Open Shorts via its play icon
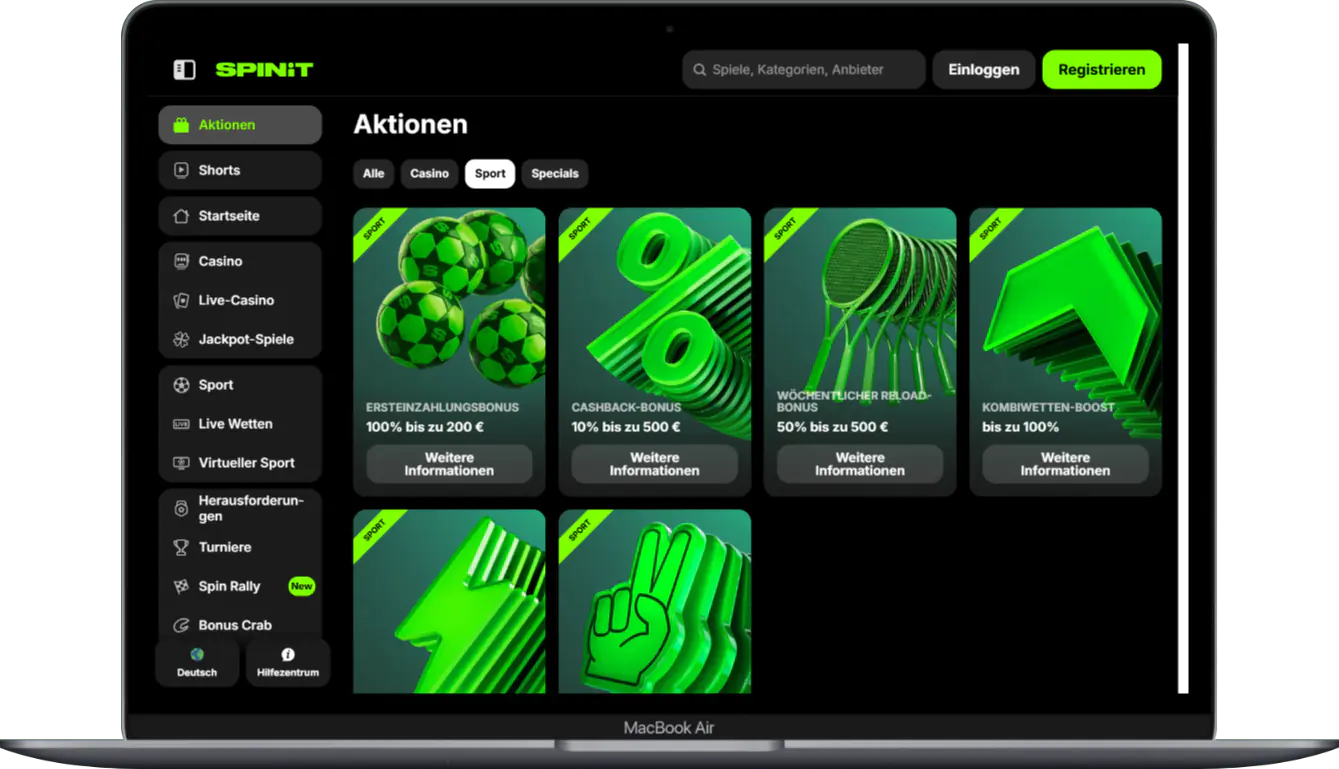Screen dimensions: 1339x769 click(x=181, y=170)
